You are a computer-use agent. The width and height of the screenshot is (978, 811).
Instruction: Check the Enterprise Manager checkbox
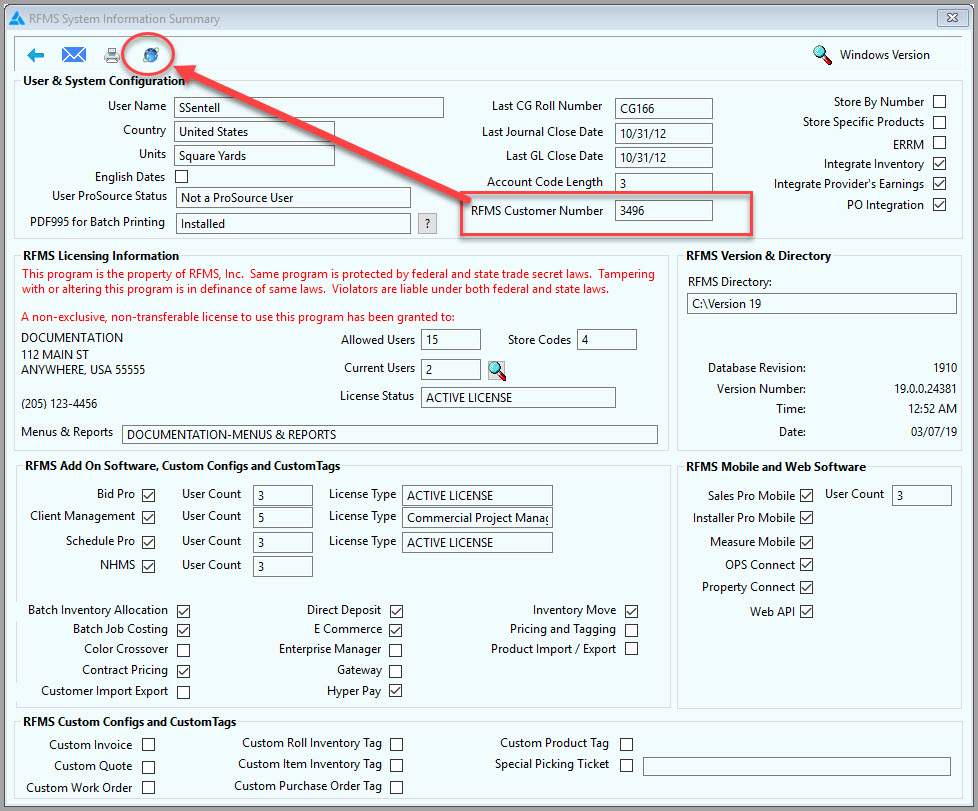[395, 650]
